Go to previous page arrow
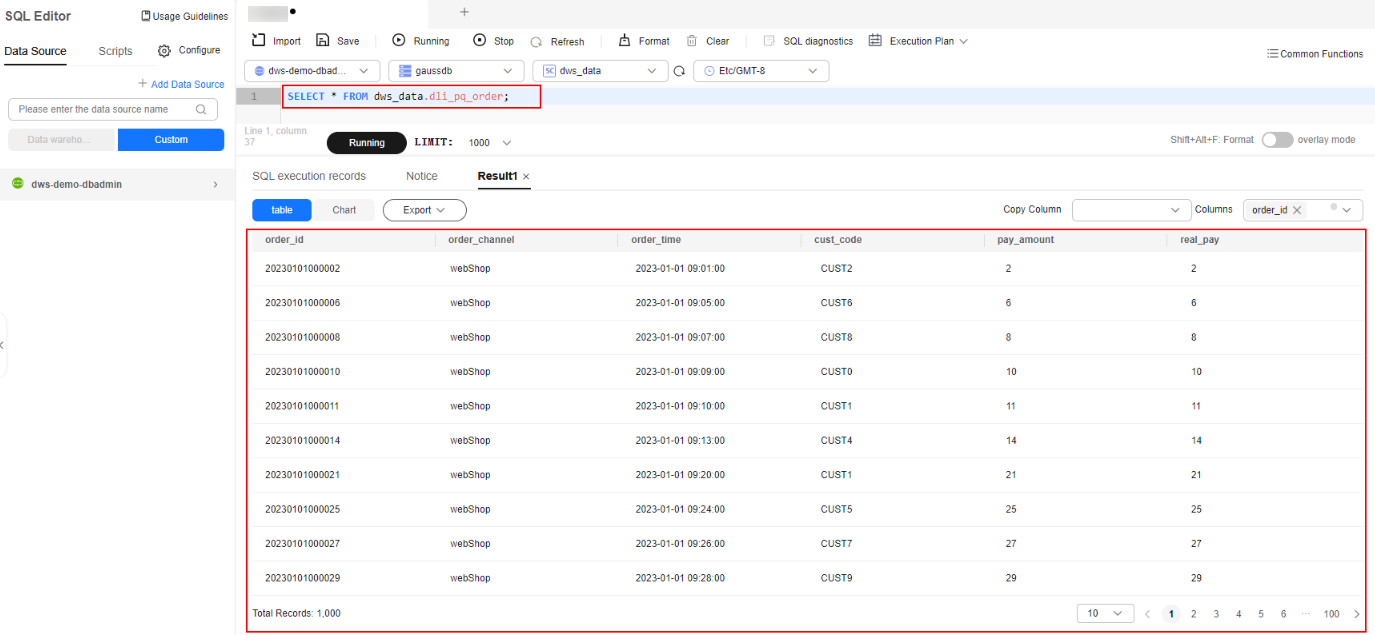This screenshot has width=1375, height=635. pos(1148,614)
